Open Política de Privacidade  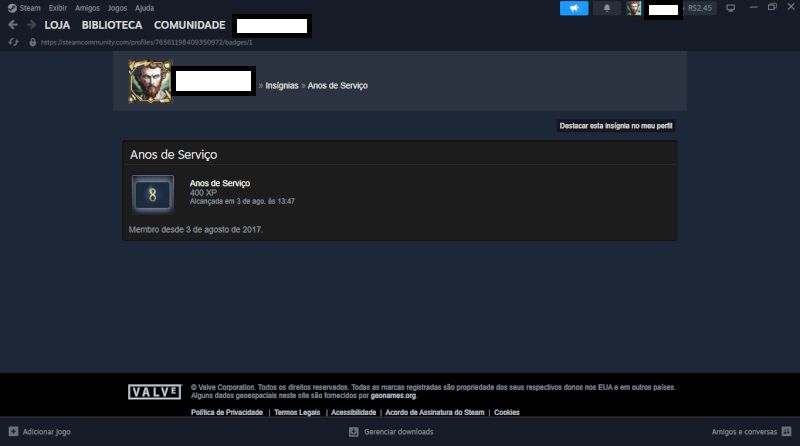coord(227,412)
